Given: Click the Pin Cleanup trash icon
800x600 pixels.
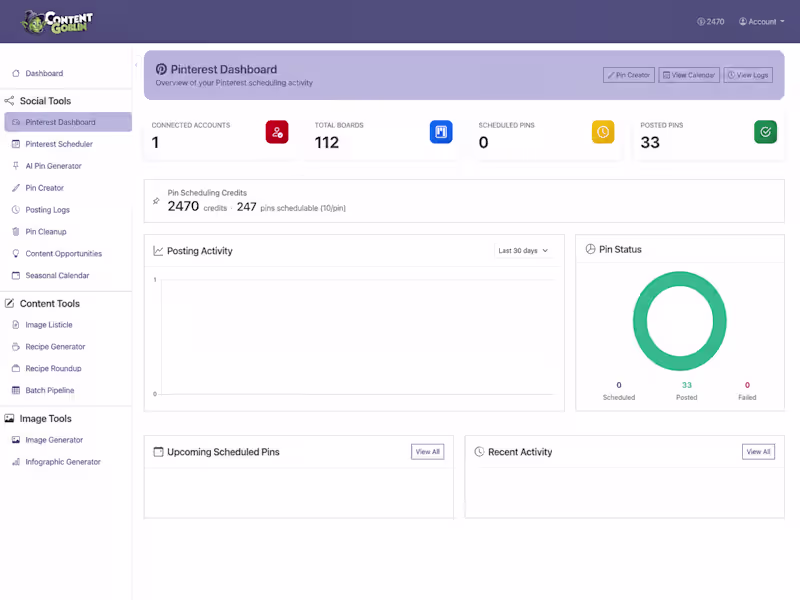Looking at the screenshot, I should [16, 232].
